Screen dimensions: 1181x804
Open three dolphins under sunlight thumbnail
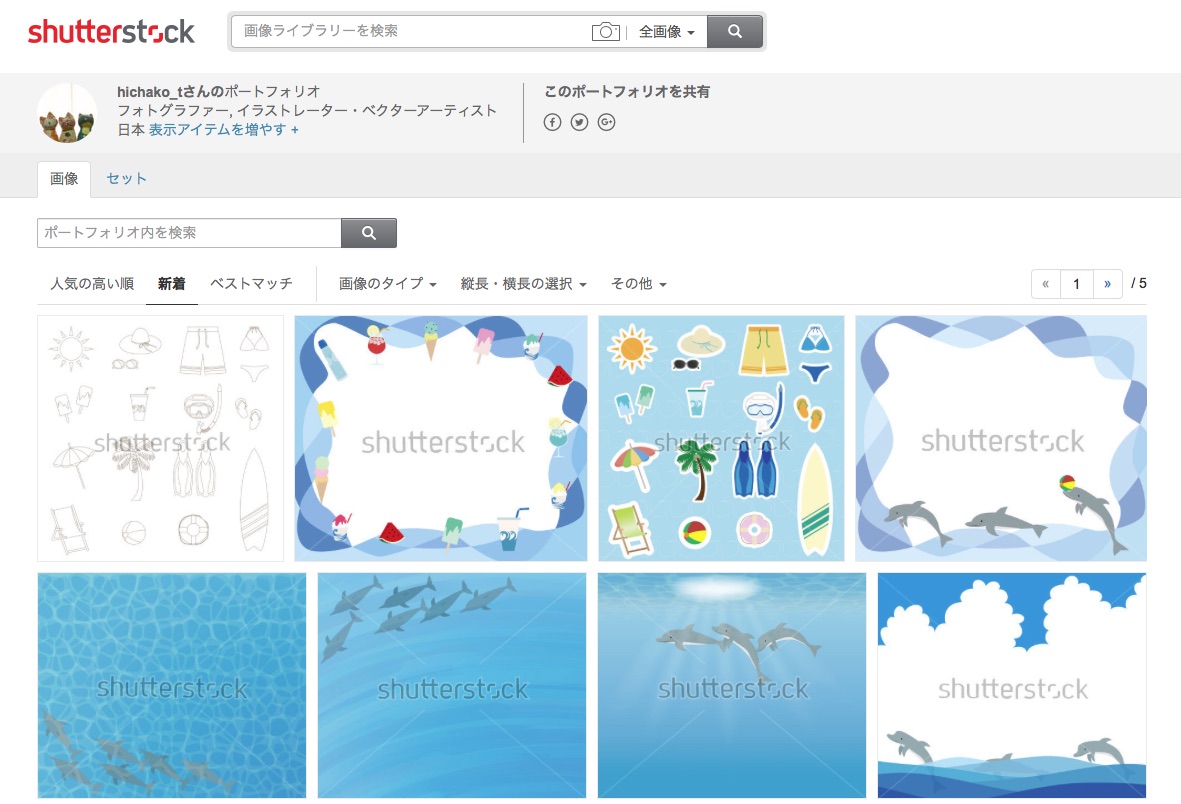[x=732, y=685]
